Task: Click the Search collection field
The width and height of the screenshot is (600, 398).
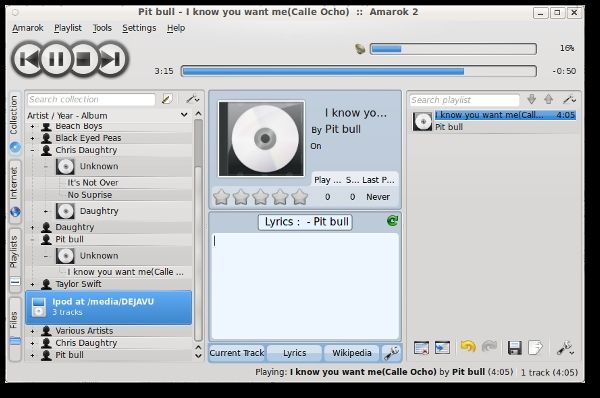Action: coord(91,100)
